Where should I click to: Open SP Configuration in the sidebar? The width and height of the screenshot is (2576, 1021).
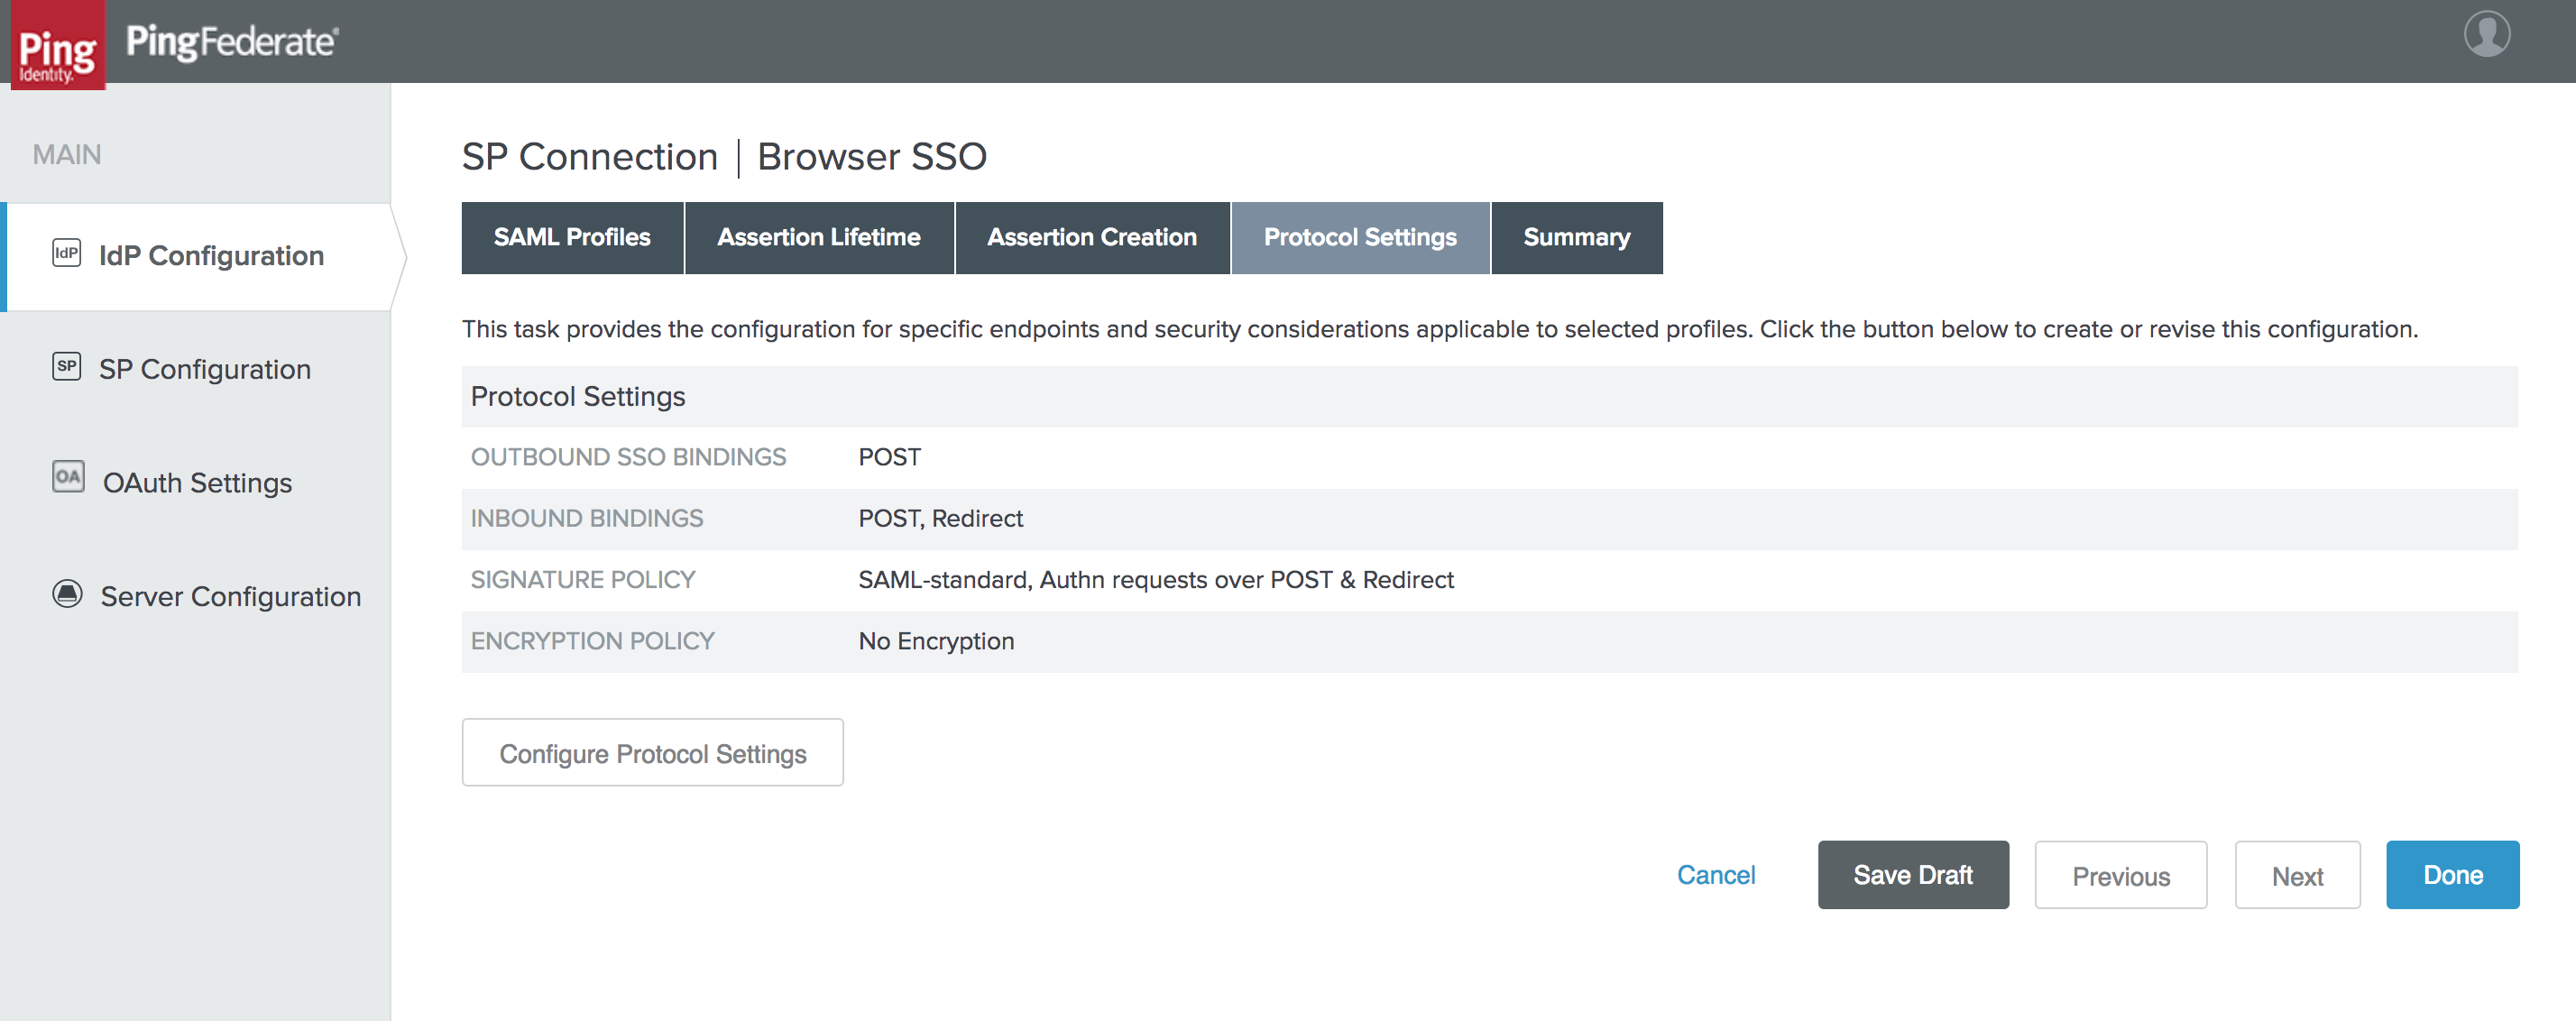point(205,369)
